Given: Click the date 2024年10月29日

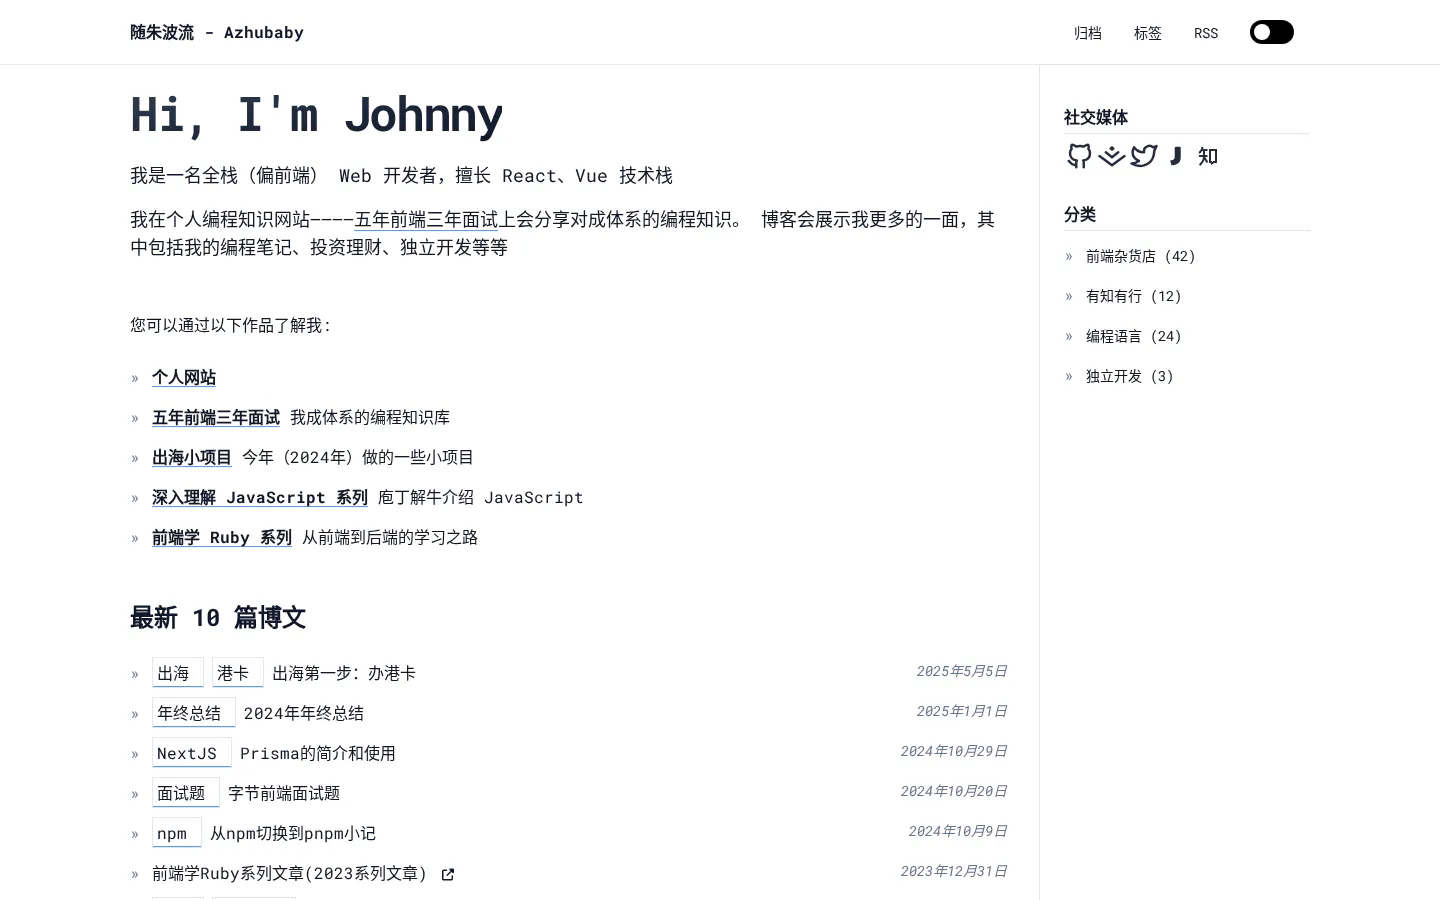Looking at the screenshot, I should [954, 751].
